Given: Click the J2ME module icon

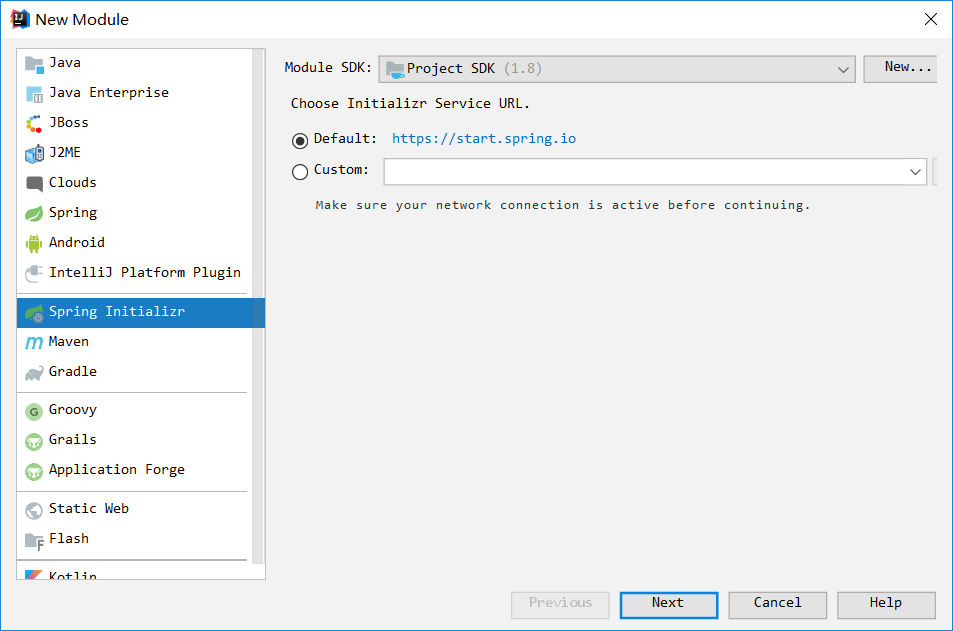Looking at the screenshot, I should 34,153.
